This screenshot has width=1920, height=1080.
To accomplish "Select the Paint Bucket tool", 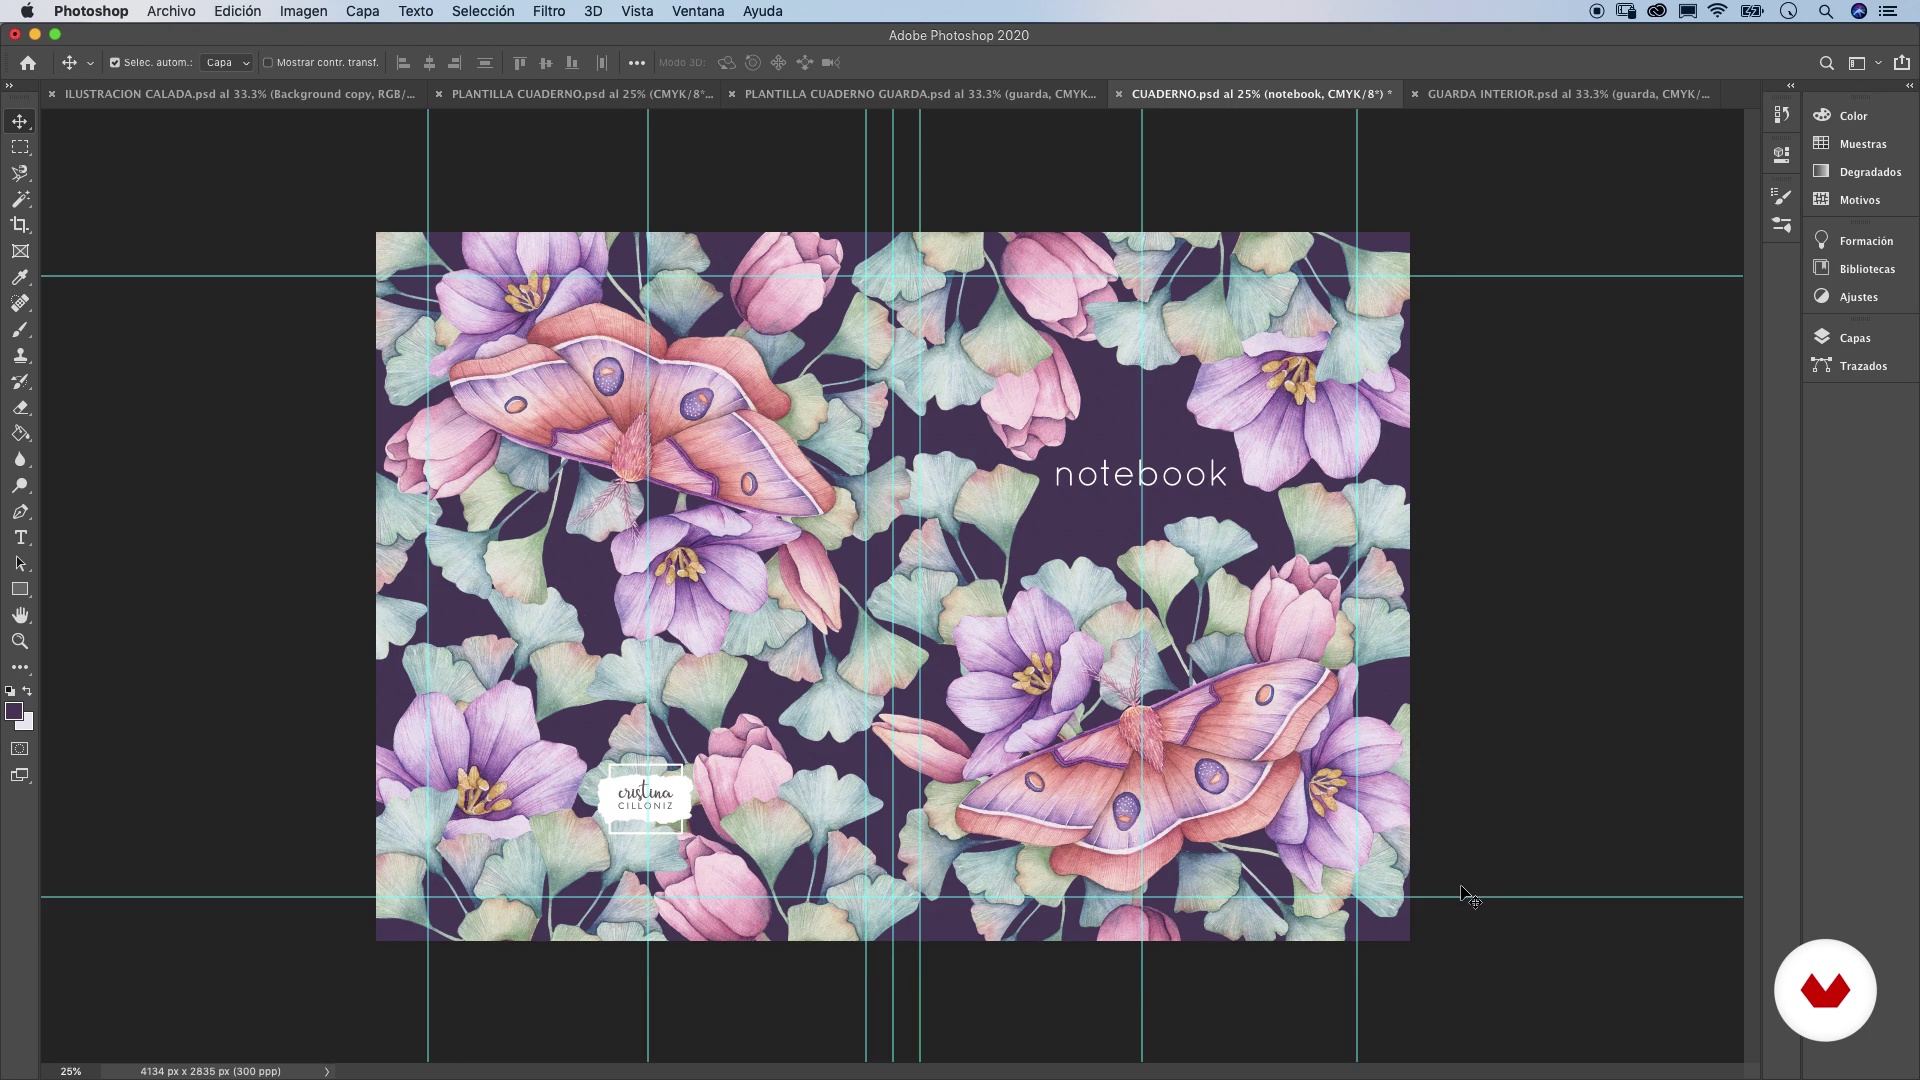I will point(20,433).
